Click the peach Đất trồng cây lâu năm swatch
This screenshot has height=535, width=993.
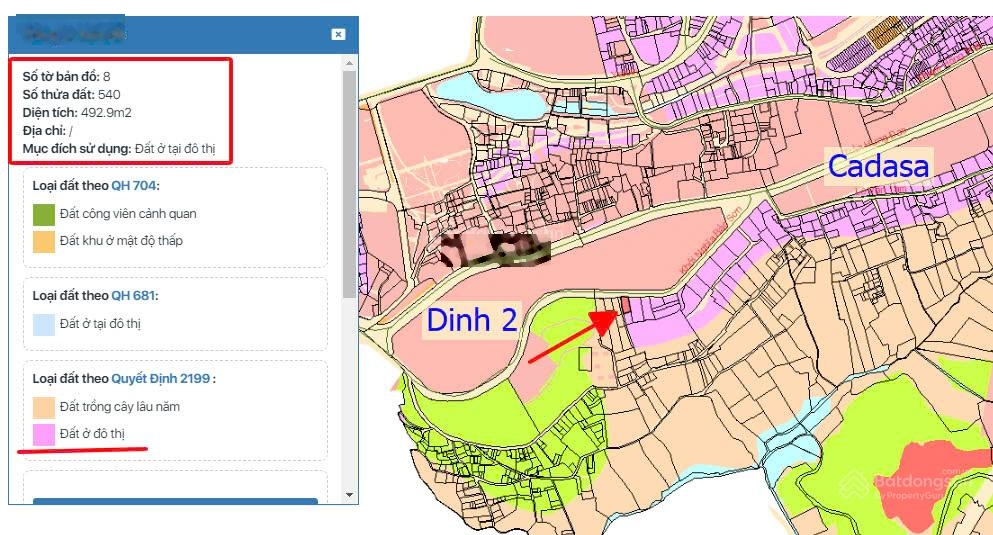[44, 407]
